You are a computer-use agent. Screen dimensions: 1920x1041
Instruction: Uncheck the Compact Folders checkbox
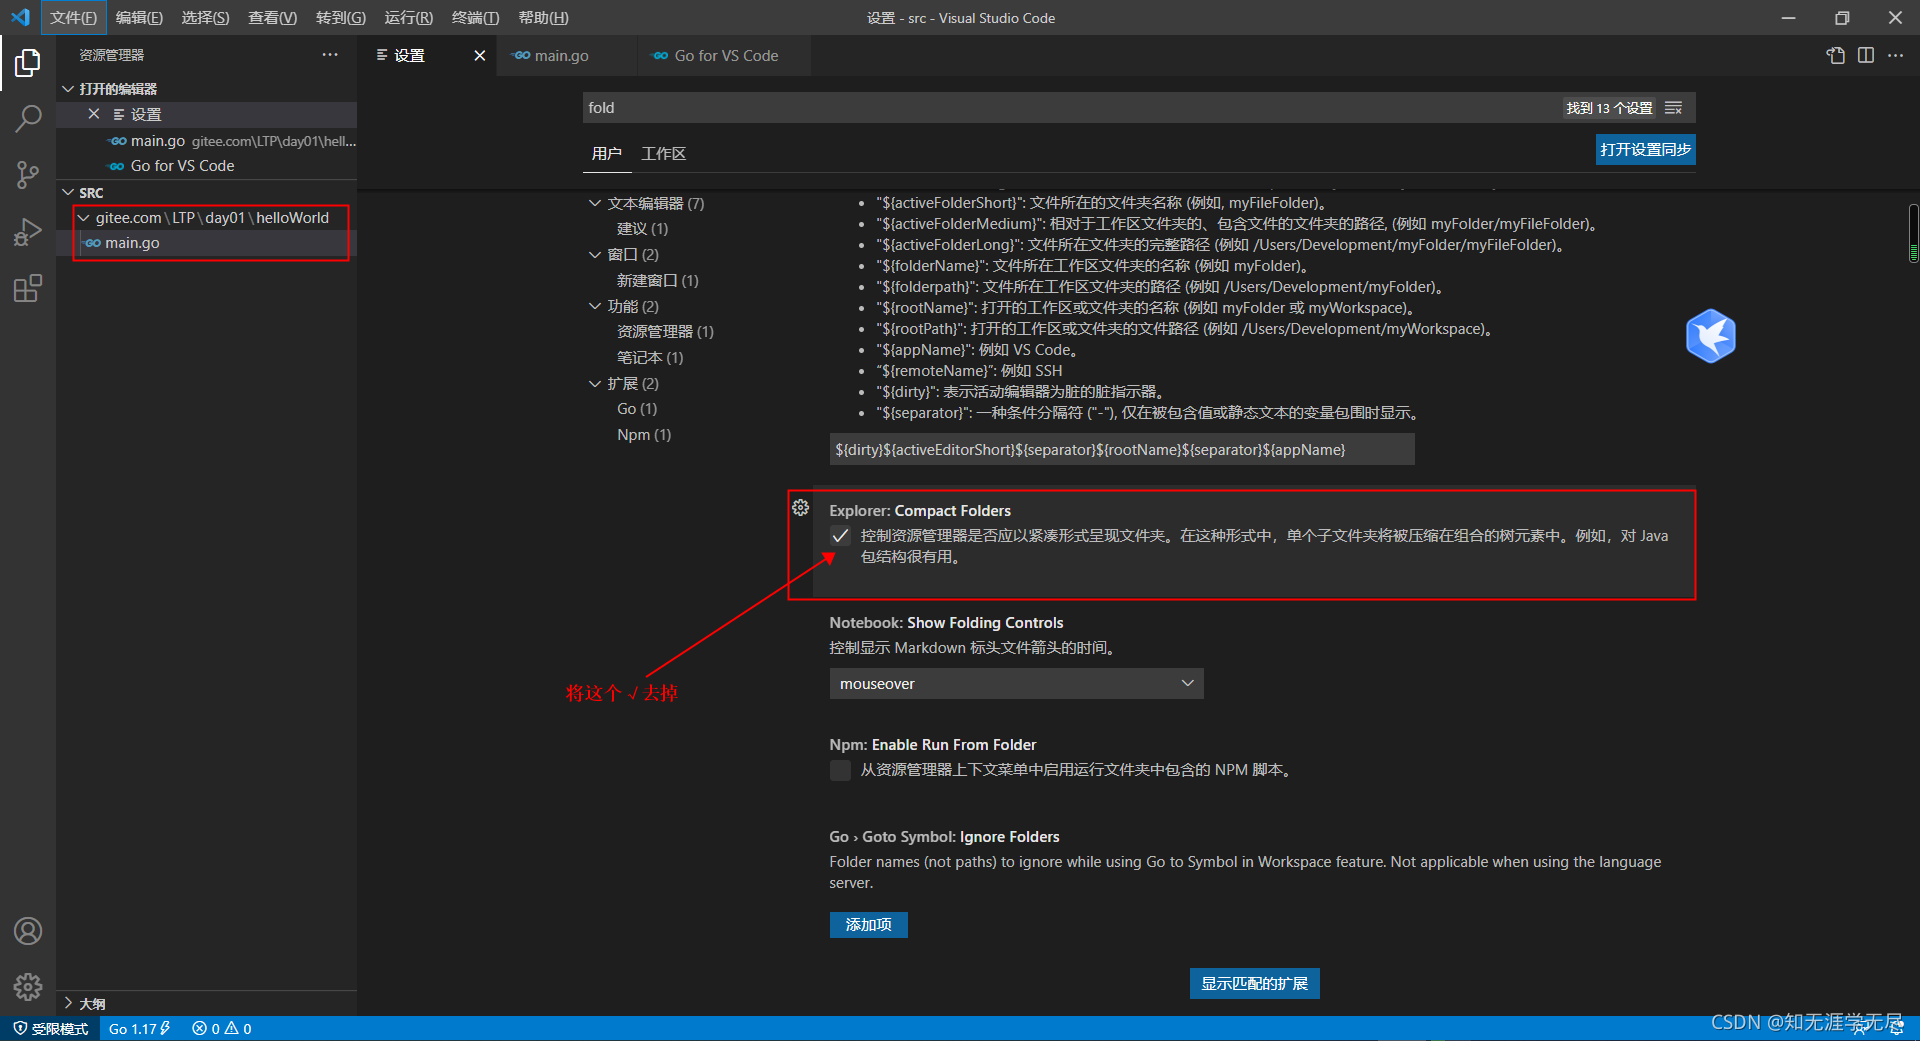click(x=840, y=536)
